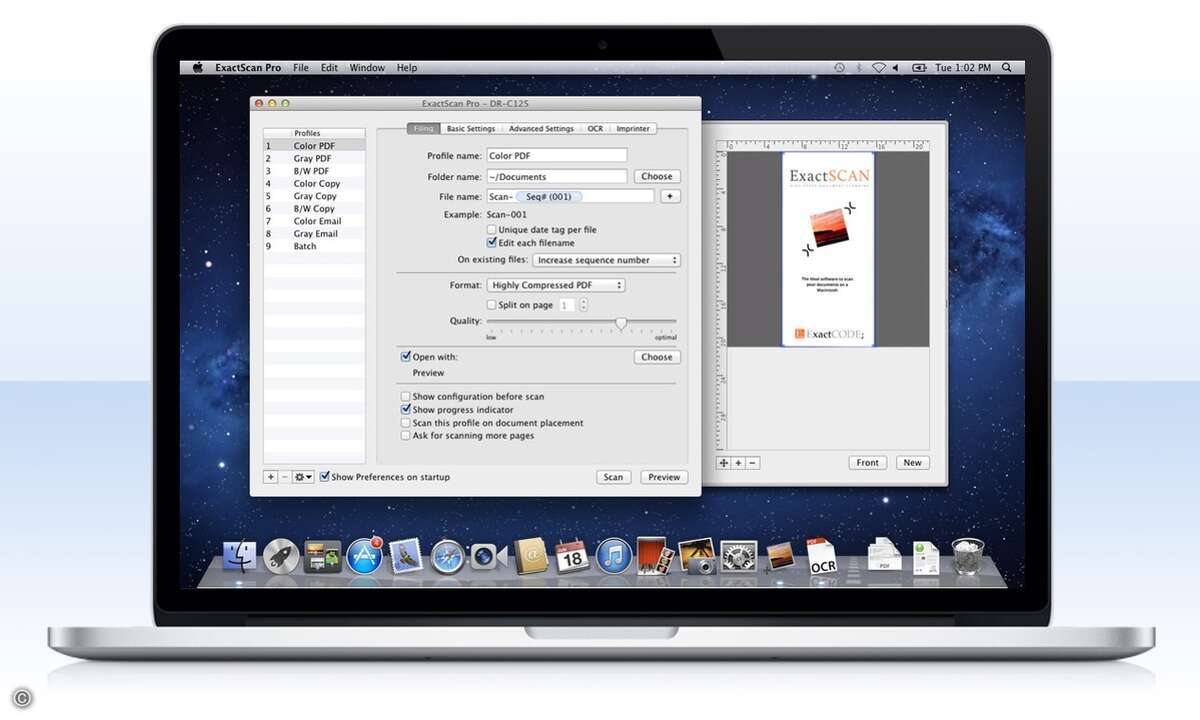Open the Contacts address book in the Dock
This screenshot has width=1200, height=720.
click(531, 555)
